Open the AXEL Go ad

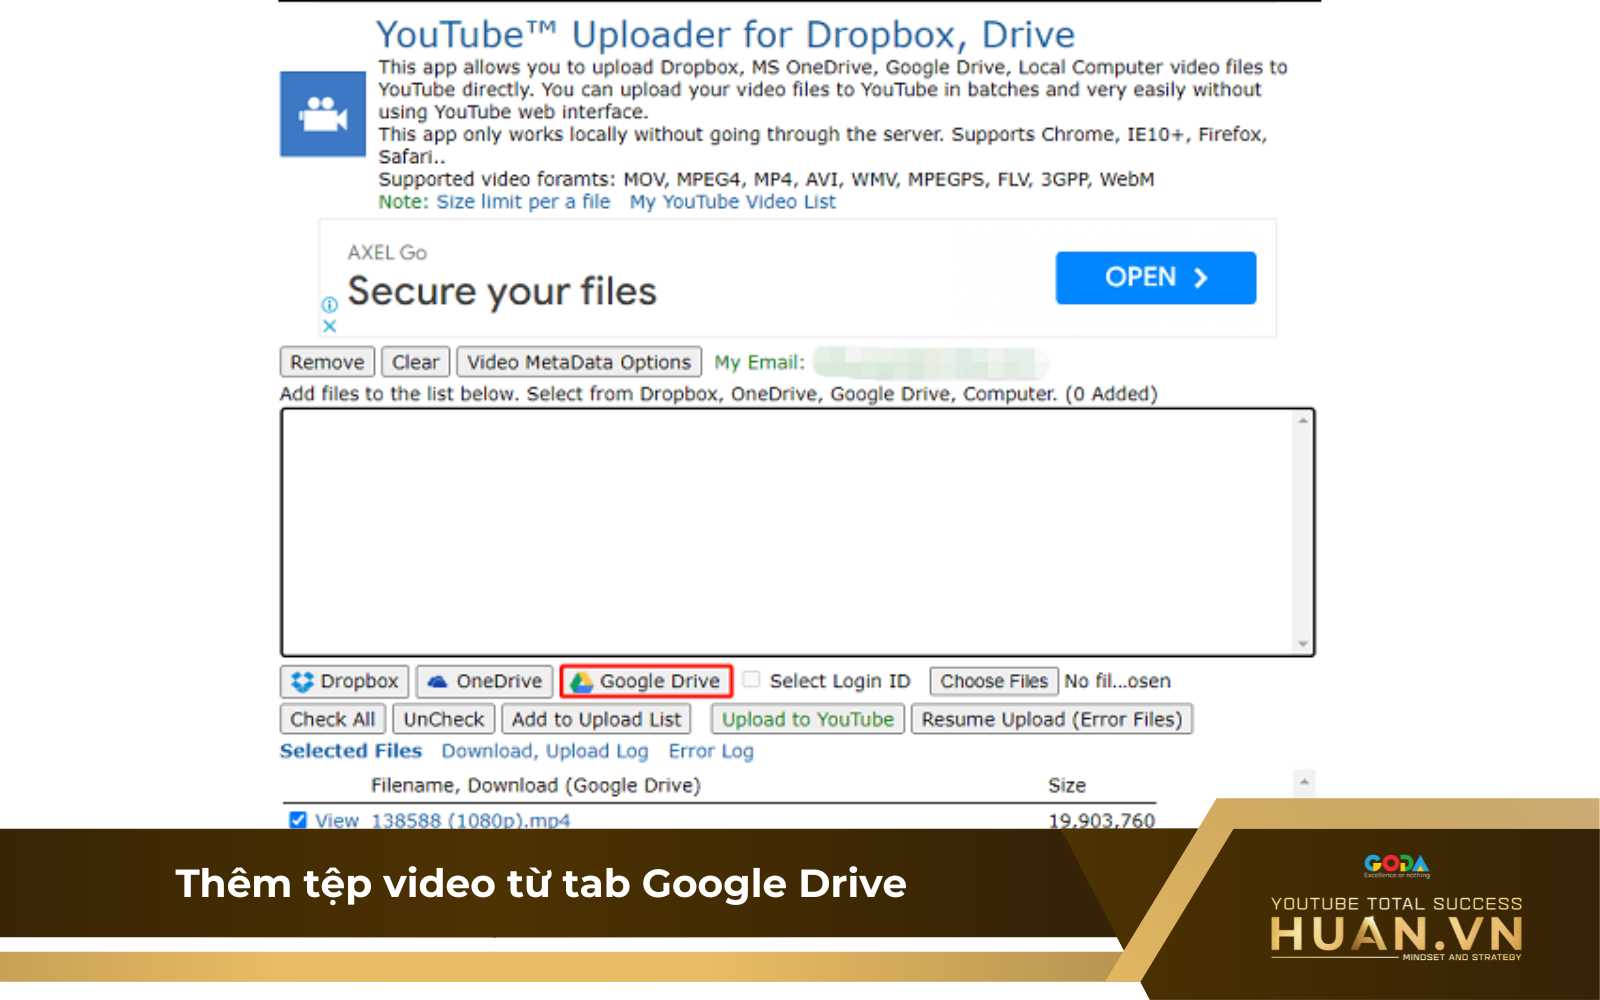point(1155,277)
